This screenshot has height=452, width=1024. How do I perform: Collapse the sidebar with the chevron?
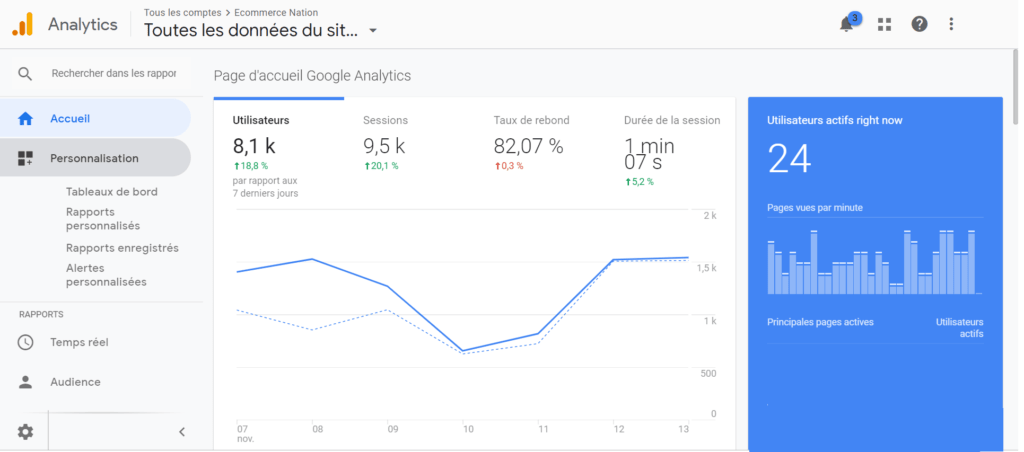(182, 432)
